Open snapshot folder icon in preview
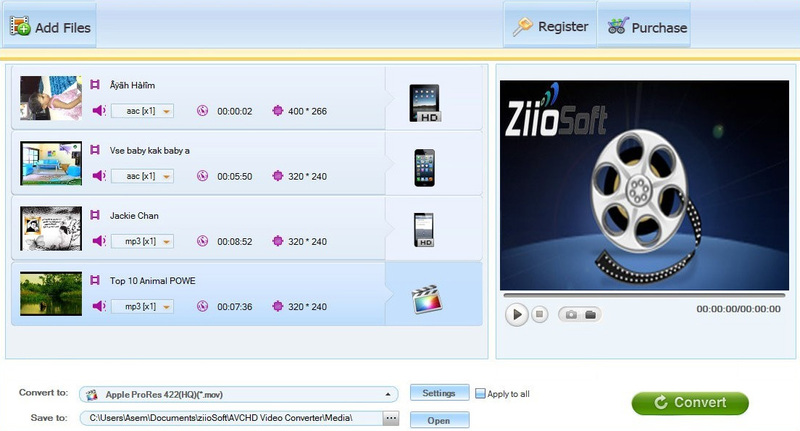The height and width of the screenshot is (431, 800). point(590,315)
